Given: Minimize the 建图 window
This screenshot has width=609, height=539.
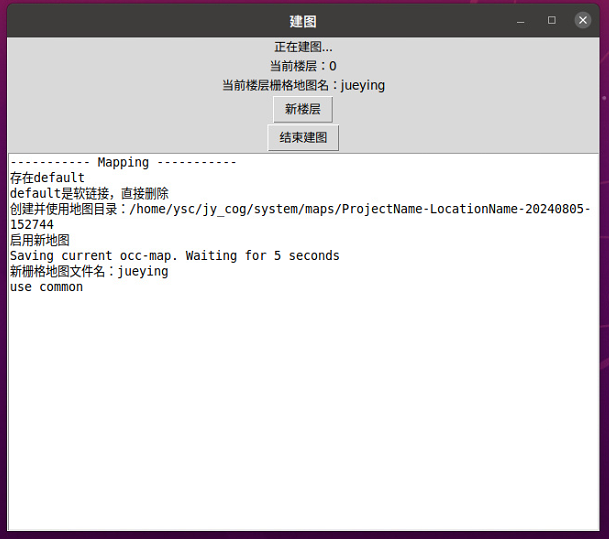Looking at the screenshot, I should [x=520, y=21].
